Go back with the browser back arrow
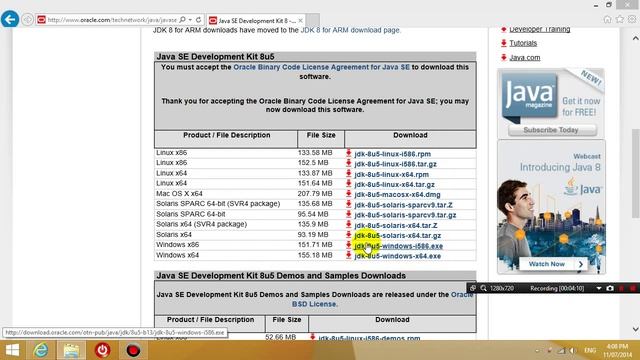 point(10,19)
